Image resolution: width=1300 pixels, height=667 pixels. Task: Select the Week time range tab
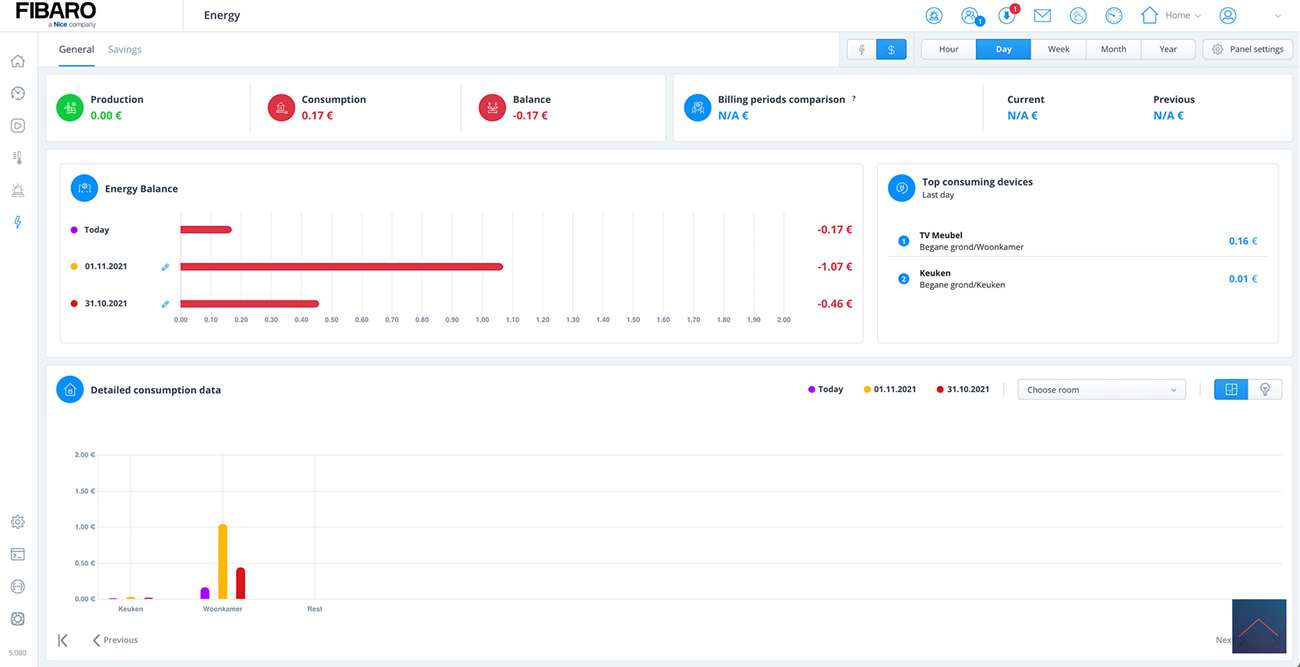tap(1058, 49)
